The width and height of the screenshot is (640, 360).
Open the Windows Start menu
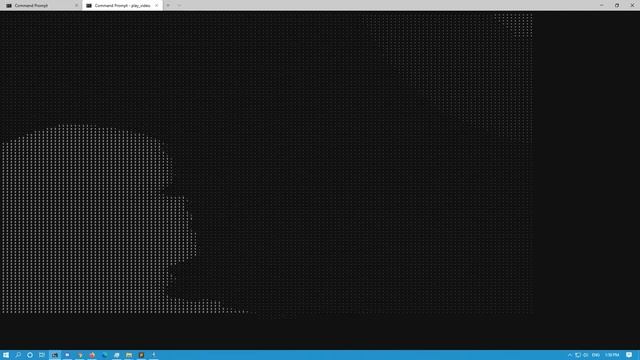pyautogui.click(x=6, y=355)
